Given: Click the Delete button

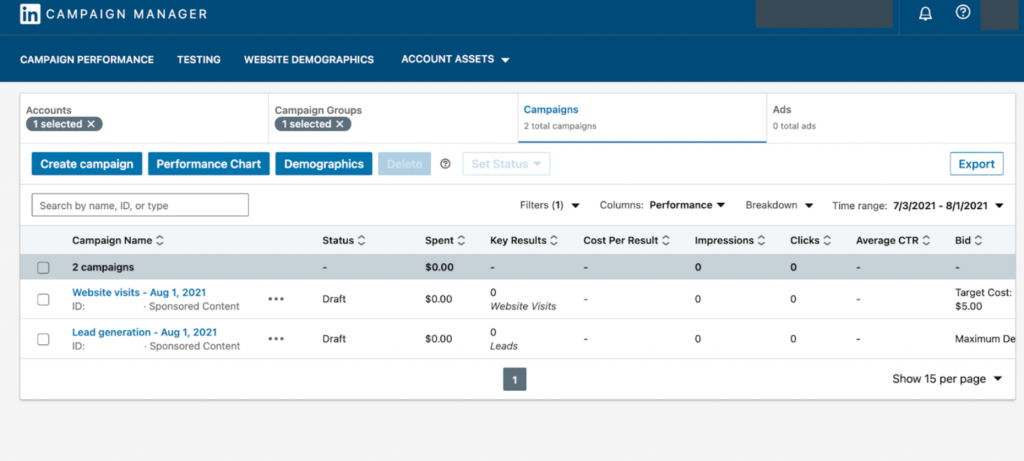Looking at the screenshot, I should [x=404, y=164].
